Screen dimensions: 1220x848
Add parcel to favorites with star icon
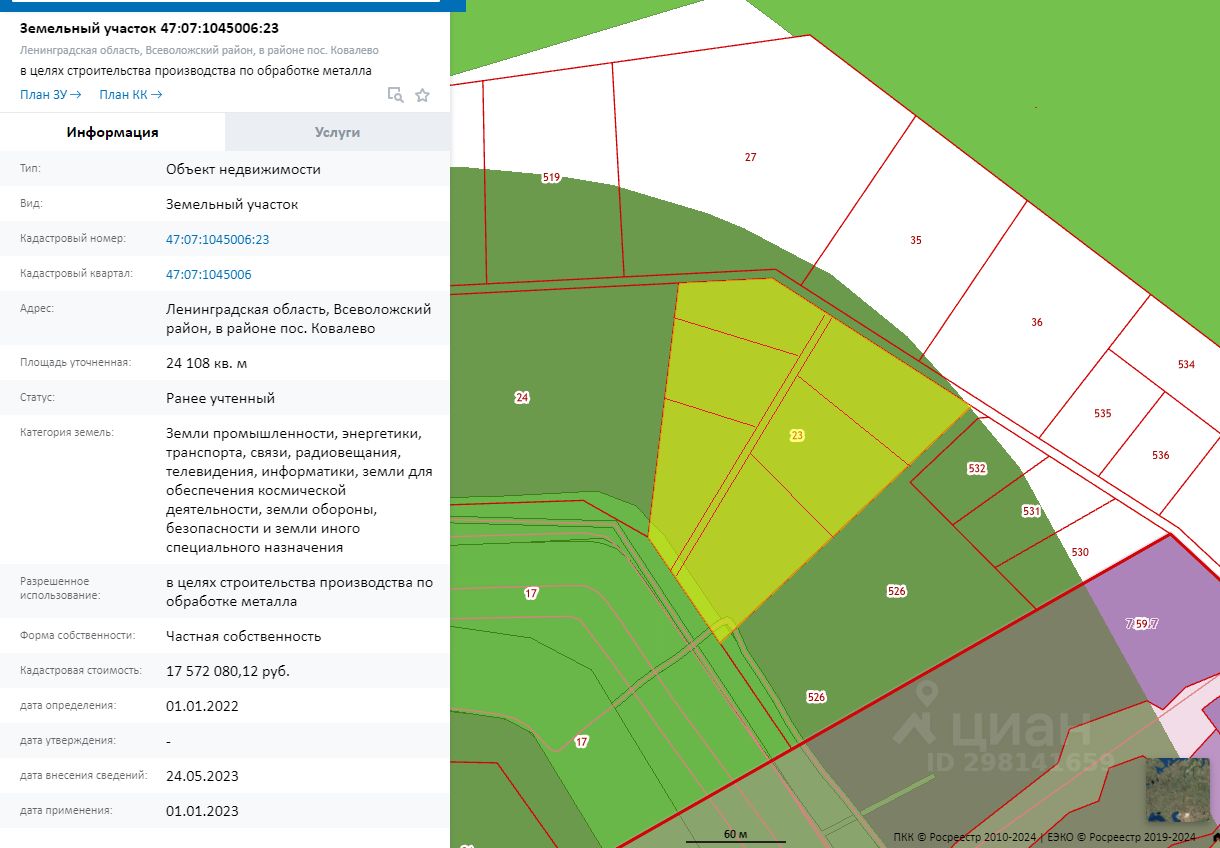pyautogui.click(x=422, y=95)
